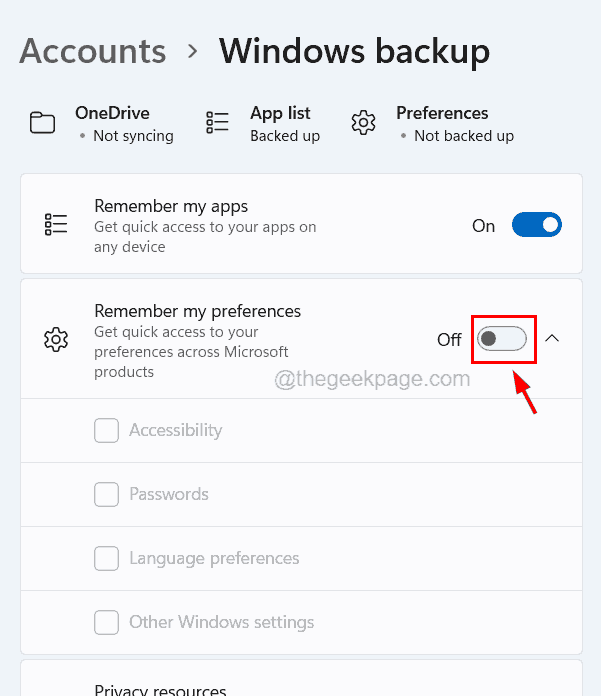Go back to Accounts via breadcrumb
The width and height of the screenshot is (601, 696).
(93, 51)
